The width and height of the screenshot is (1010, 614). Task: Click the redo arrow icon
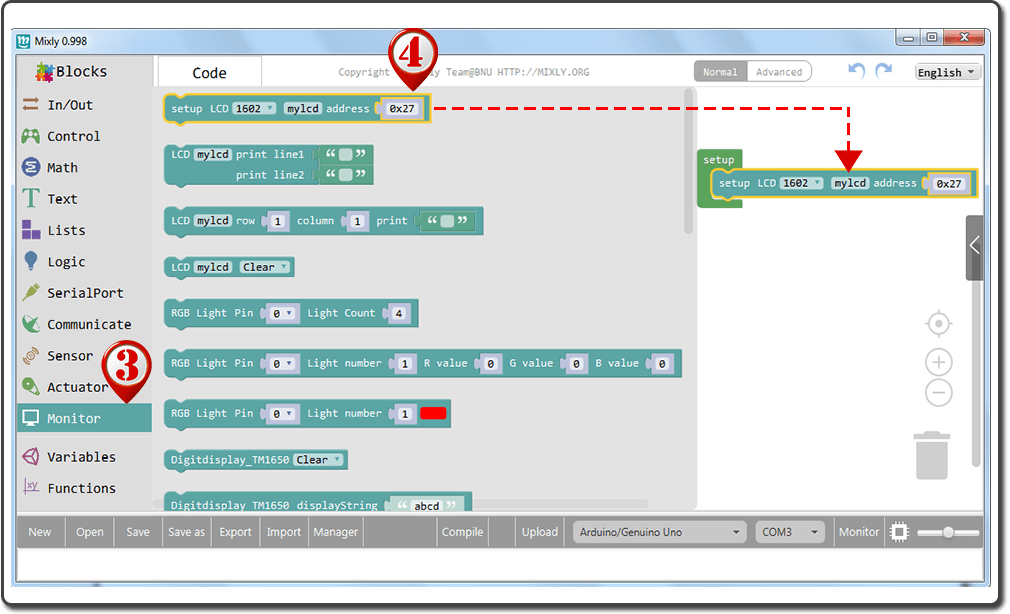coord(884,70)
